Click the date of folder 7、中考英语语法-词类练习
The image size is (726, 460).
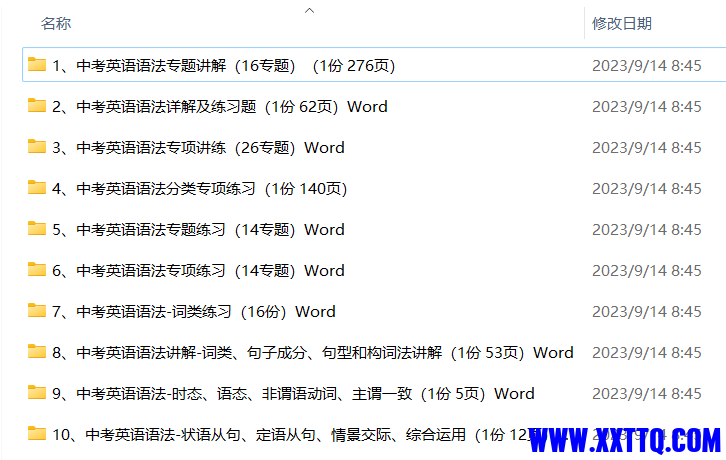647,312
